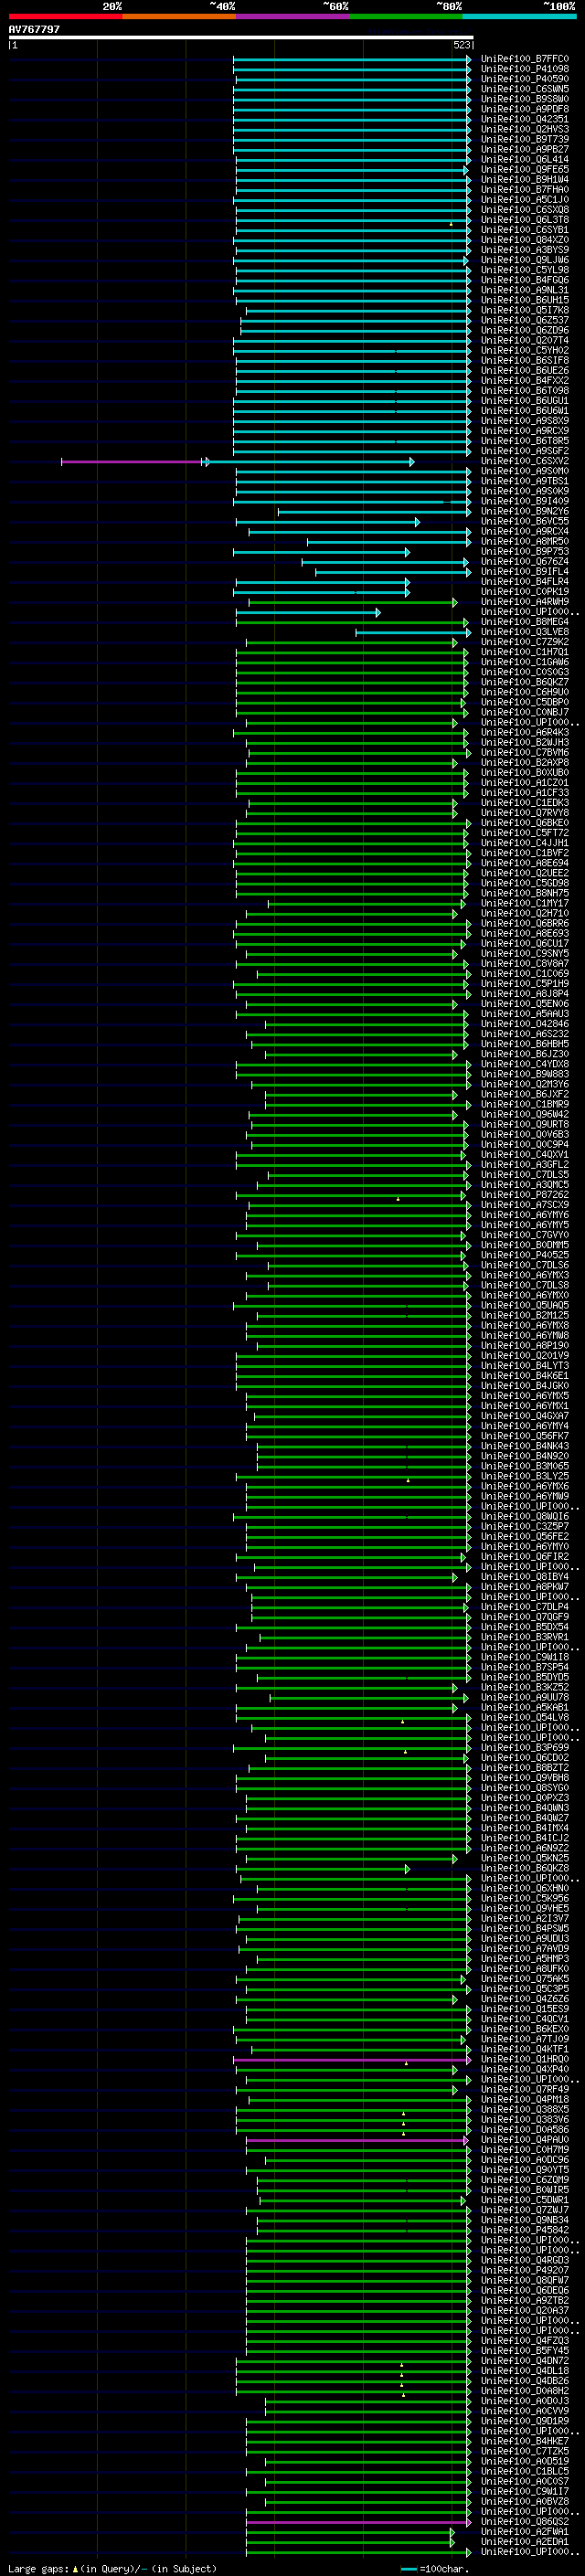Select hit UniRef100_Q6L3T8
585x2576 pixels.
pos(525,220)
